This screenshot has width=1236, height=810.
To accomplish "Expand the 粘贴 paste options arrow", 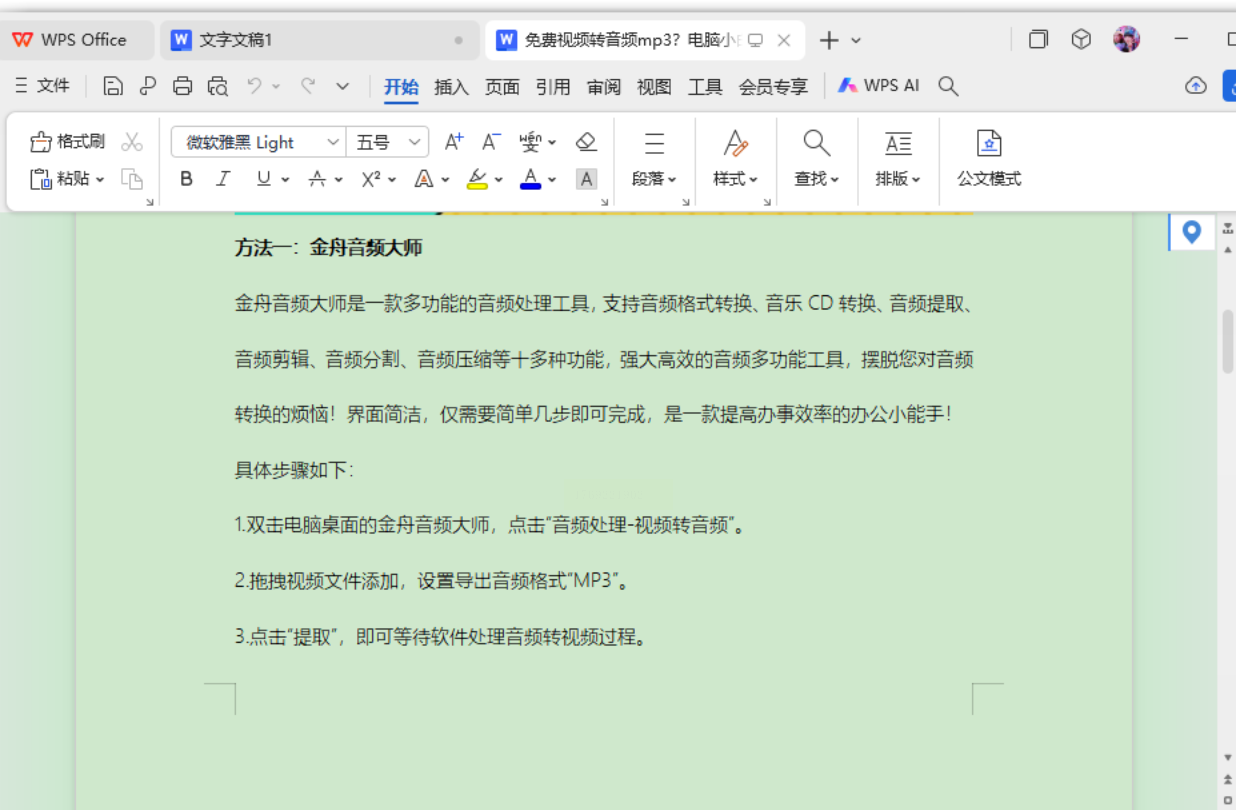I will (100, 180).
